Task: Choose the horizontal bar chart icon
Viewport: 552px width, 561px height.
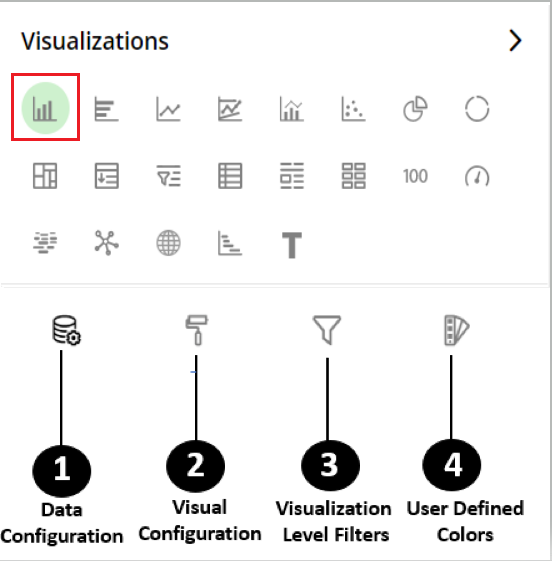Action: (x=106, y=109)
